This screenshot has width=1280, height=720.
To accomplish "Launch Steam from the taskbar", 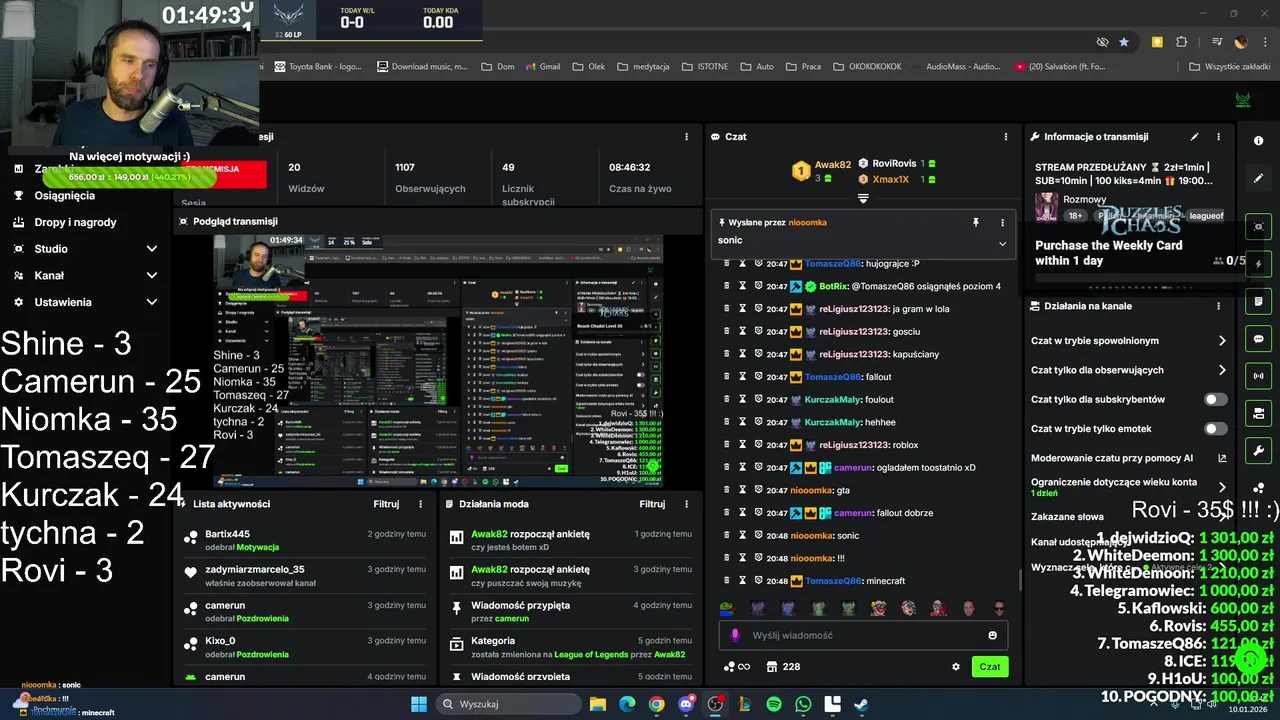I will (860, 704).
